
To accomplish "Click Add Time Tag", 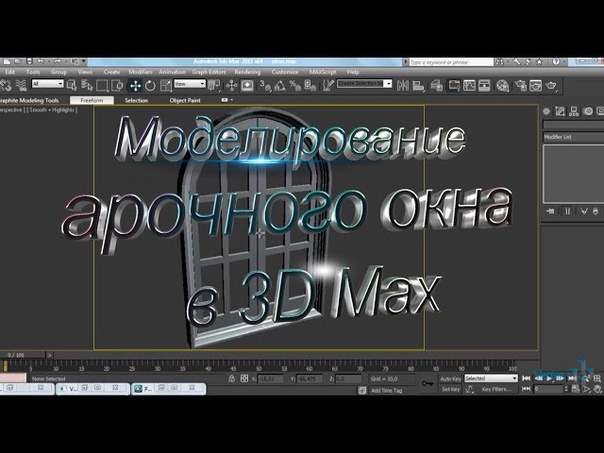I will pyautogui.click(x=386, y=390).
